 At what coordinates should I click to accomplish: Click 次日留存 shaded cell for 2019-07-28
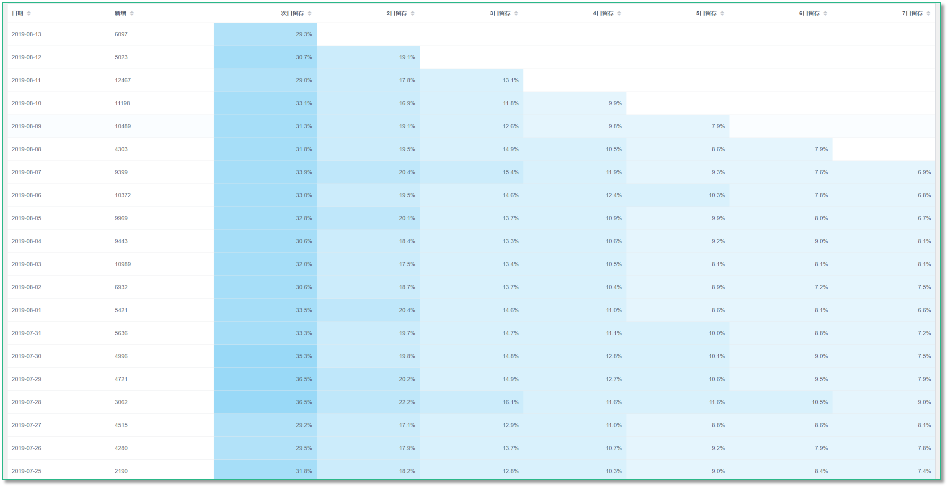266,401
